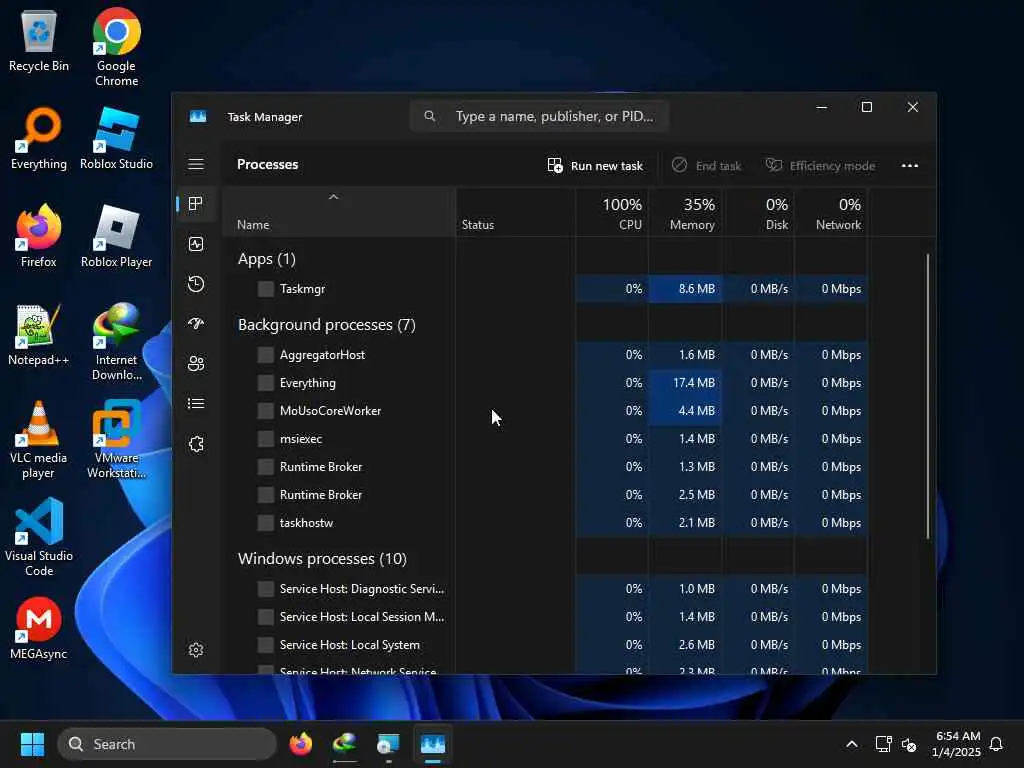Select the Taskmgr process row
The height and width of the screenshot is (768, 1024).
(545, 289)
